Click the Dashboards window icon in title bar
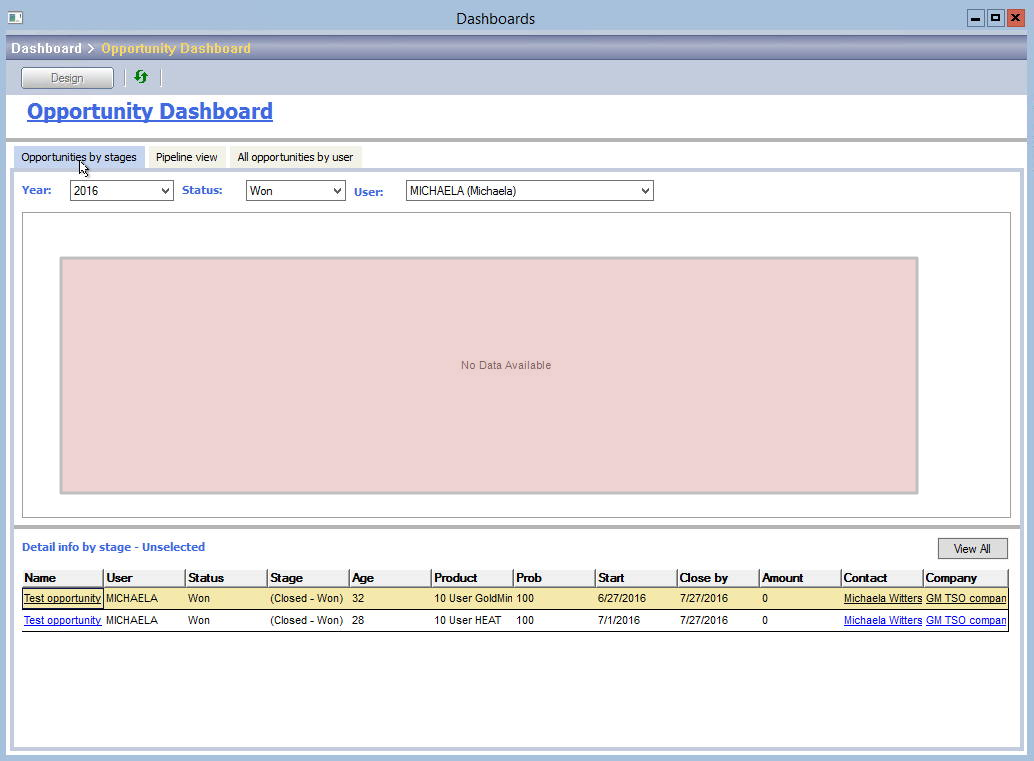The image size is (1034, 761). (x=15, y=18)
